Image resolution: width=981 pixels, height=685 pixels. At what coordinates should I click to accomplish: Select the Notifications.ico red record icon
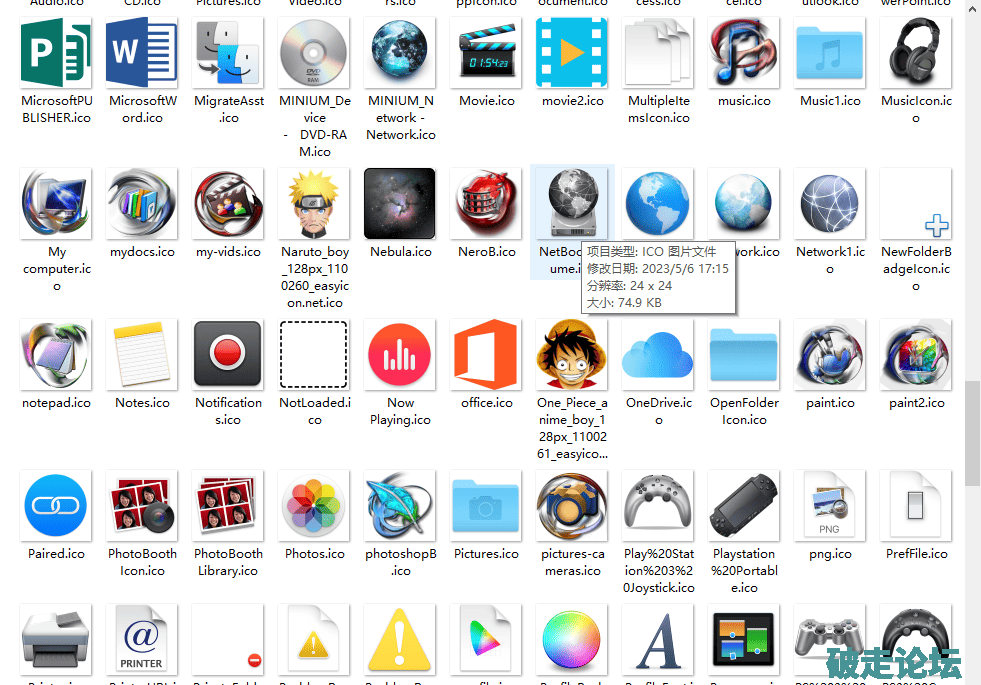tap(228, 355)
